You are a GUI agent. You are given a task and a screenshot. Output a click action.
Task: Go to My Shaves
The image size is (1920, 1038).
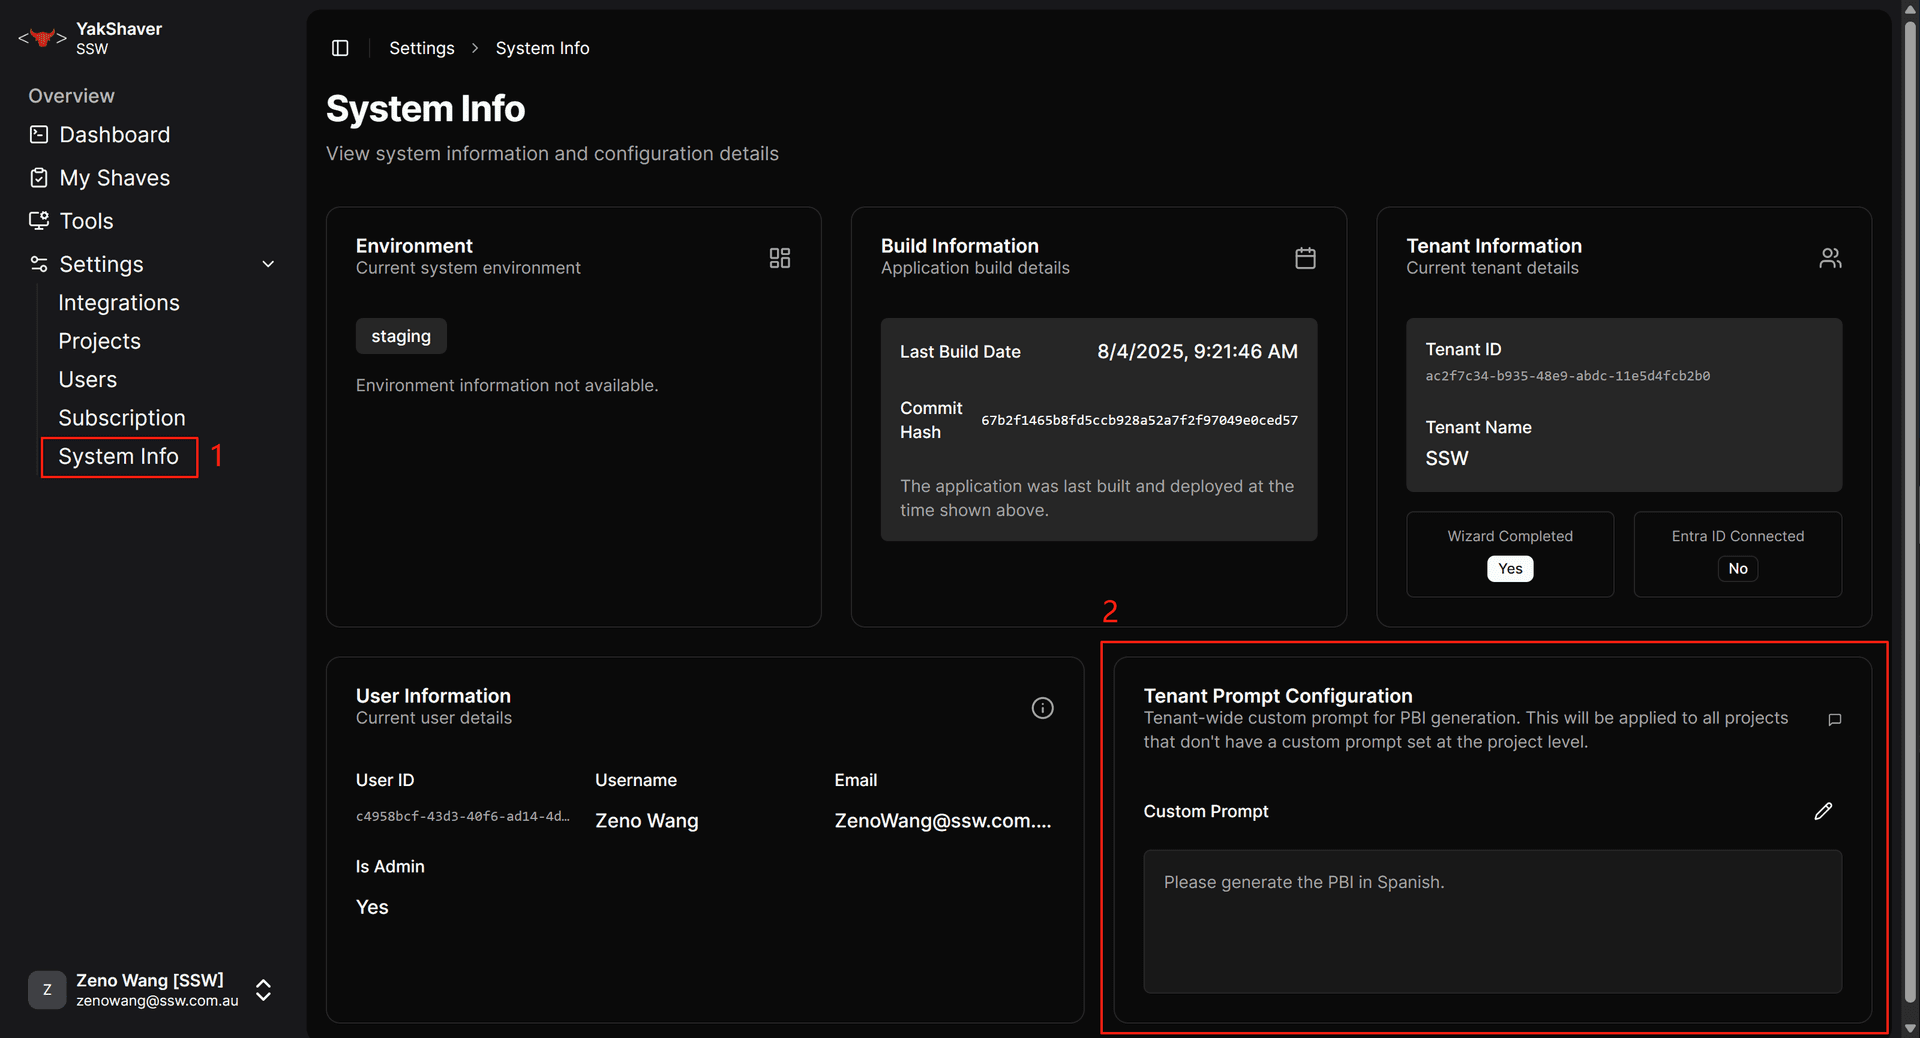114,178
